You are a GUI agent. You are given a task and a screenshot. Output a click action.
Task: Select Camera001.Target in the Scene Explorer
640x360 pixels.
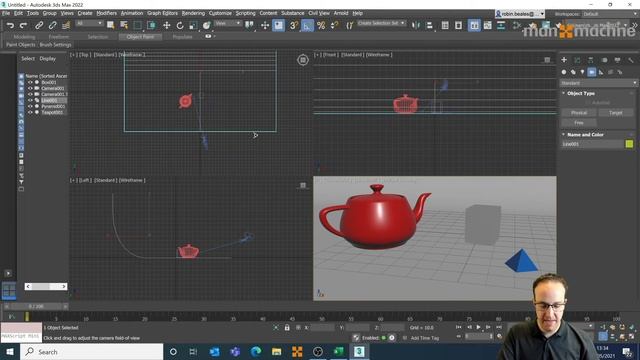(x=54, y=94)
